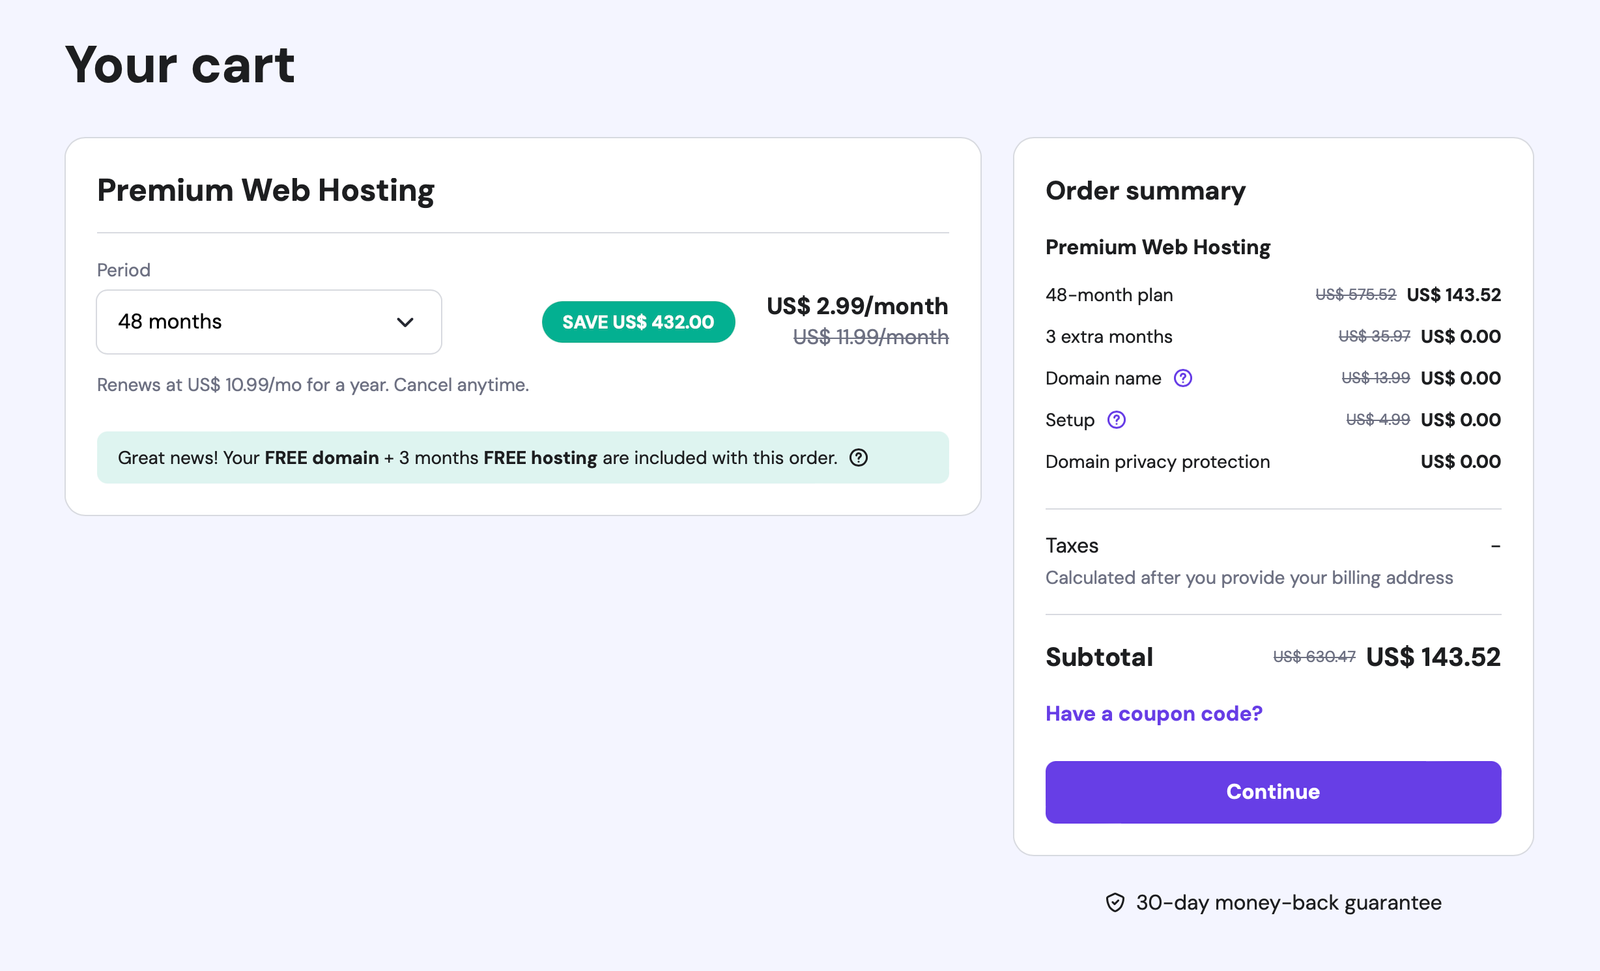Screen dimensions: 1600x971
Task: Expand the billing period options list
Action: 268,322
